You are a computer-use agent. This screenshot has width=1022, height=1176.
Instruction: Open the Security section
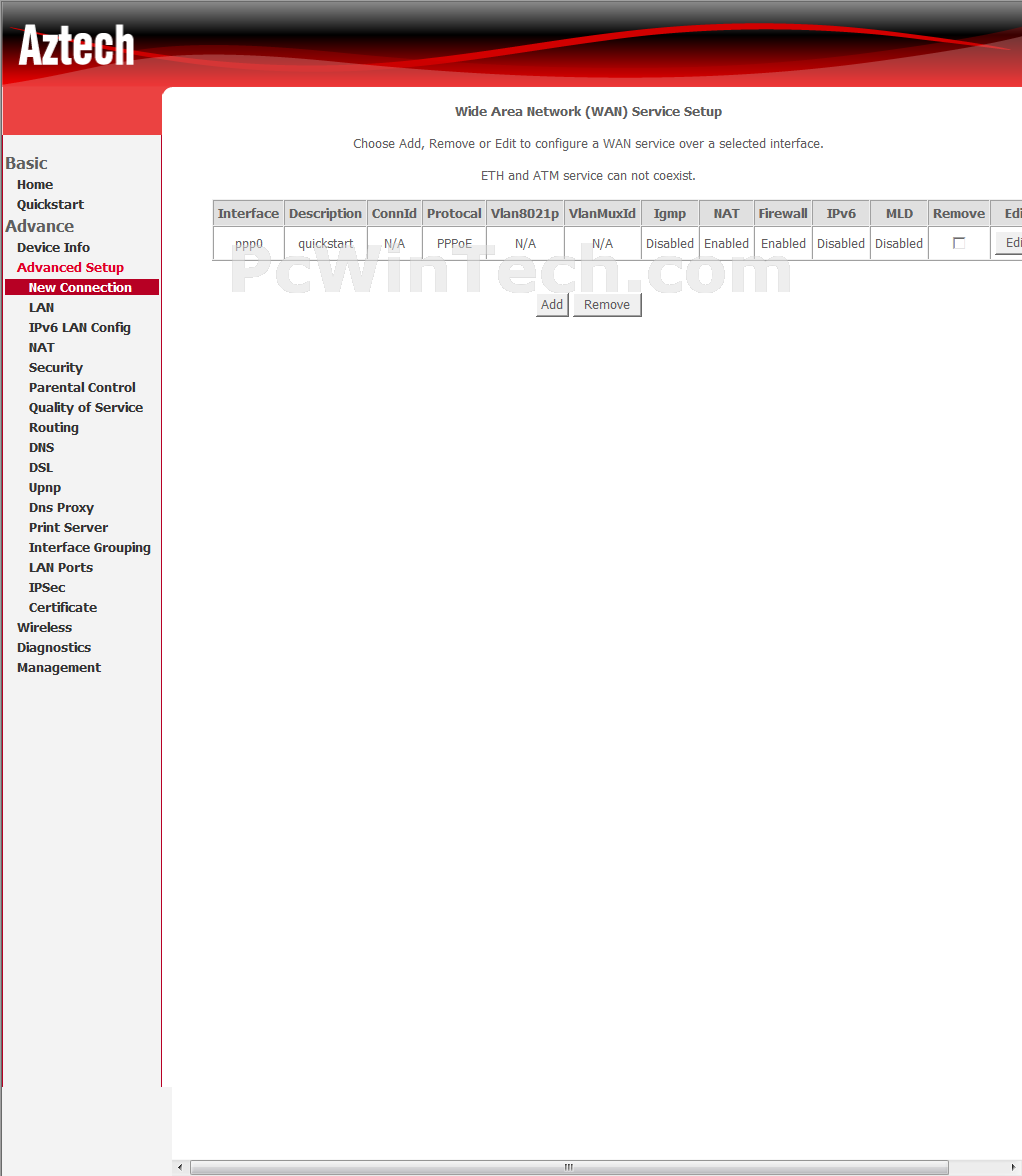[x=55, y=368]
